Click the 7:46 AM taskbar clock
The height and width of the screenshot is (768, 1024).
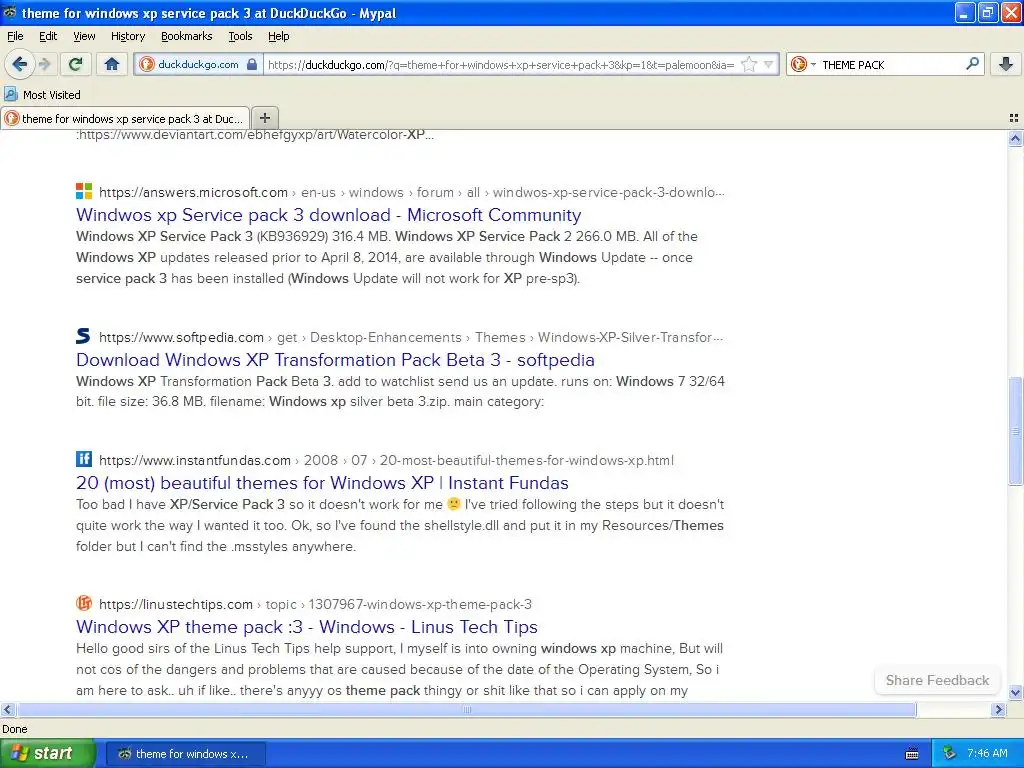987,754
